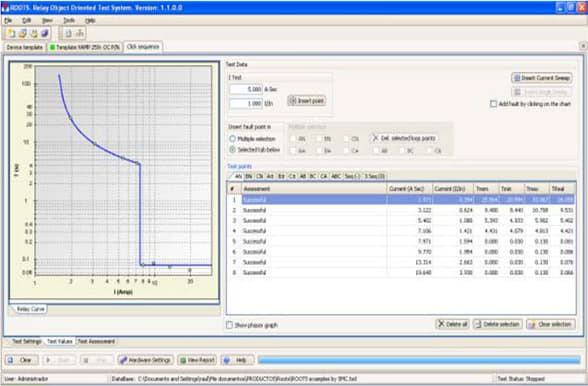Open the Help menu
The image size is (588, 386).
click(x=90, y=20)
